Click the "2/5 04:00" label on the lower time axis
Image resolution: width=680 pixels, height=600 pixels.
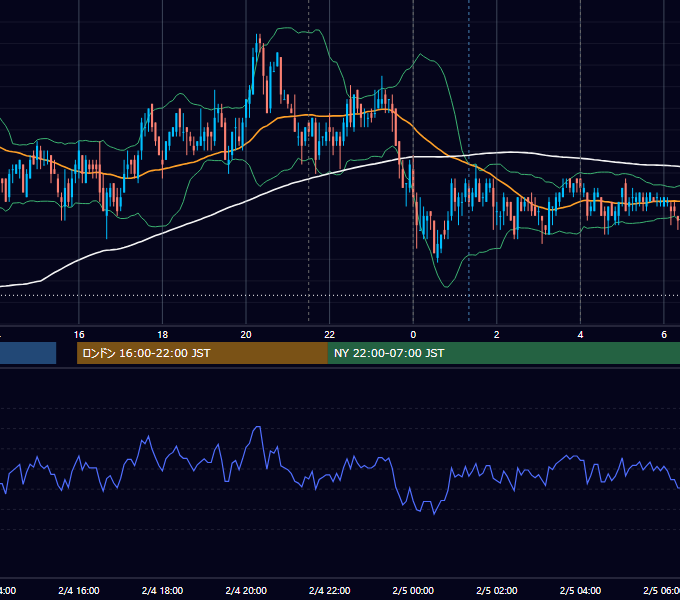pos(580,591)
